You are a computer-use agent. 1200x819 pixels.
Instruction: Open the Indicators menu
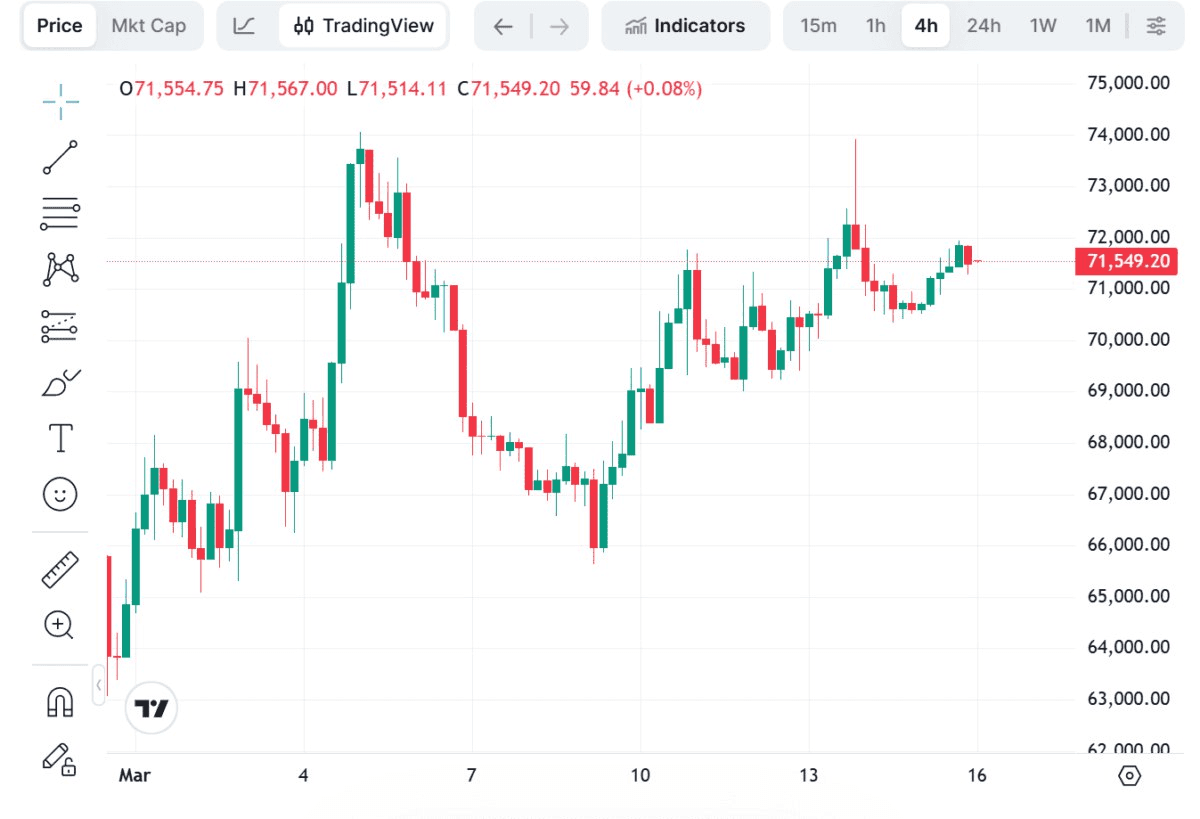685,26
